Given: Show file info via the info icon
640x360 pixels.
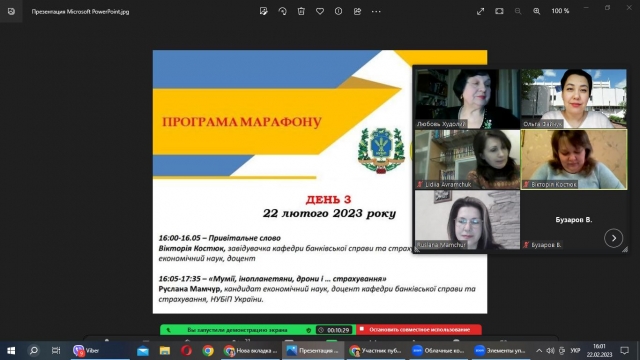Looking at the screenshot, I should (x=338, y=11).
